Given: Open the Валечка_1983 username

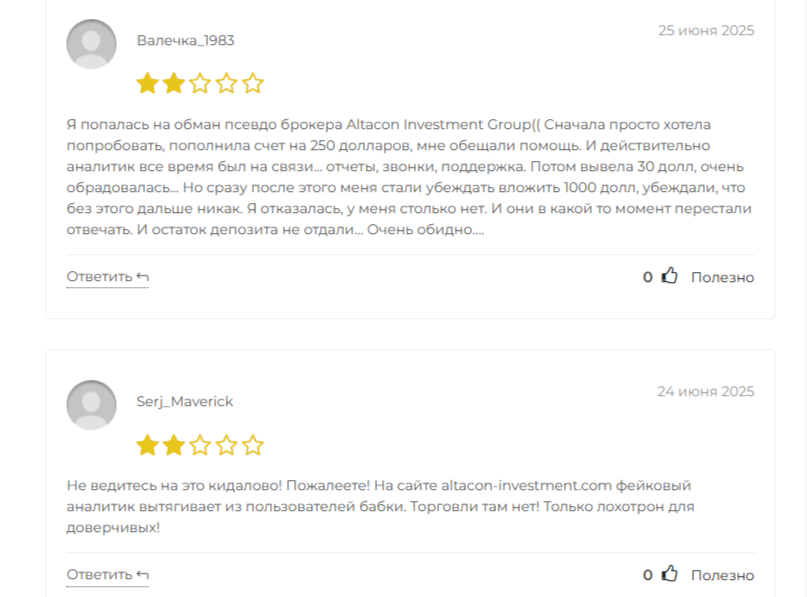Looking at the screenshot, I should point(185,41).
